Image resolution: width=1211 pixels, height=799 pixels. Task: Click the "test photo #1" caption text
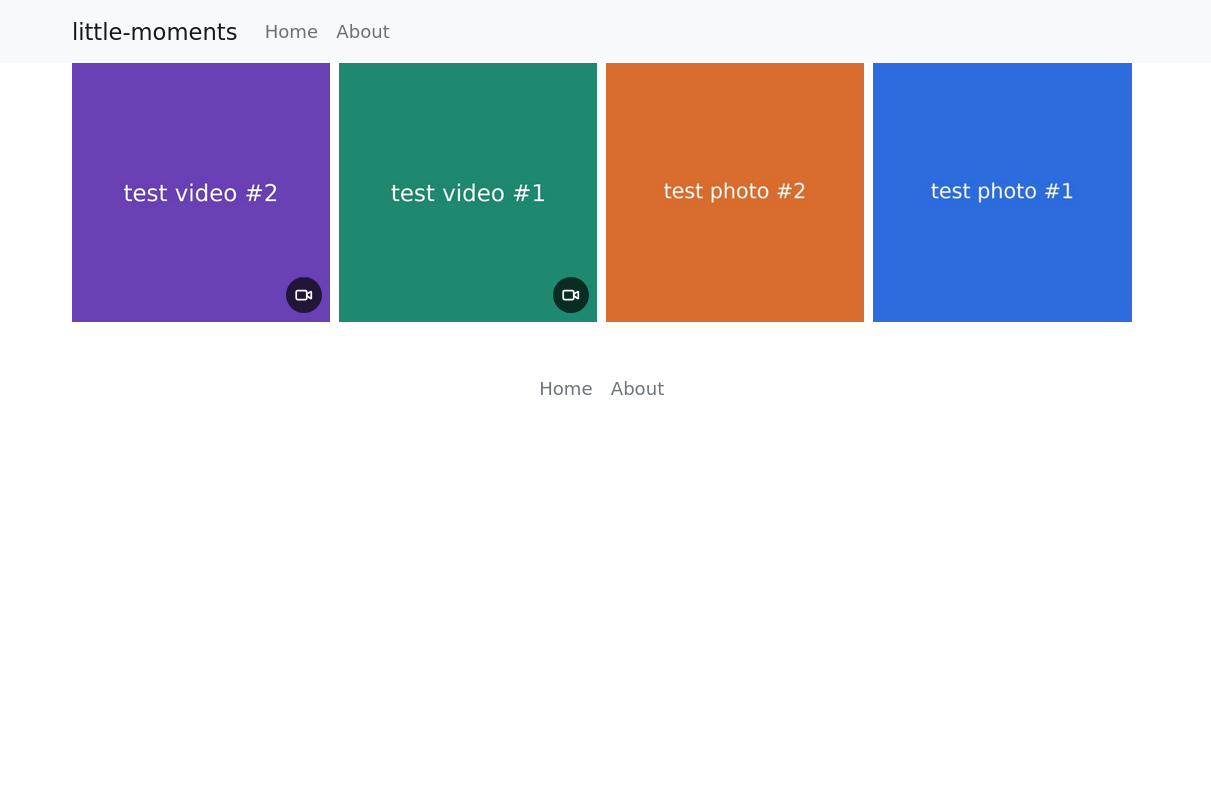pyautogui.click(x=1002, y=191)
